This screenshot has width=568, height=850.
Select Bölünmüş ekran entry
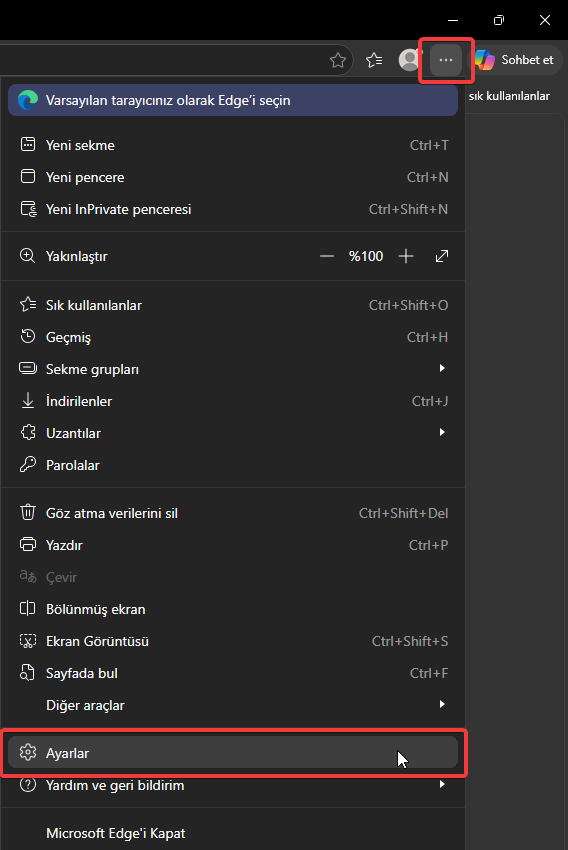coord(233,609)
